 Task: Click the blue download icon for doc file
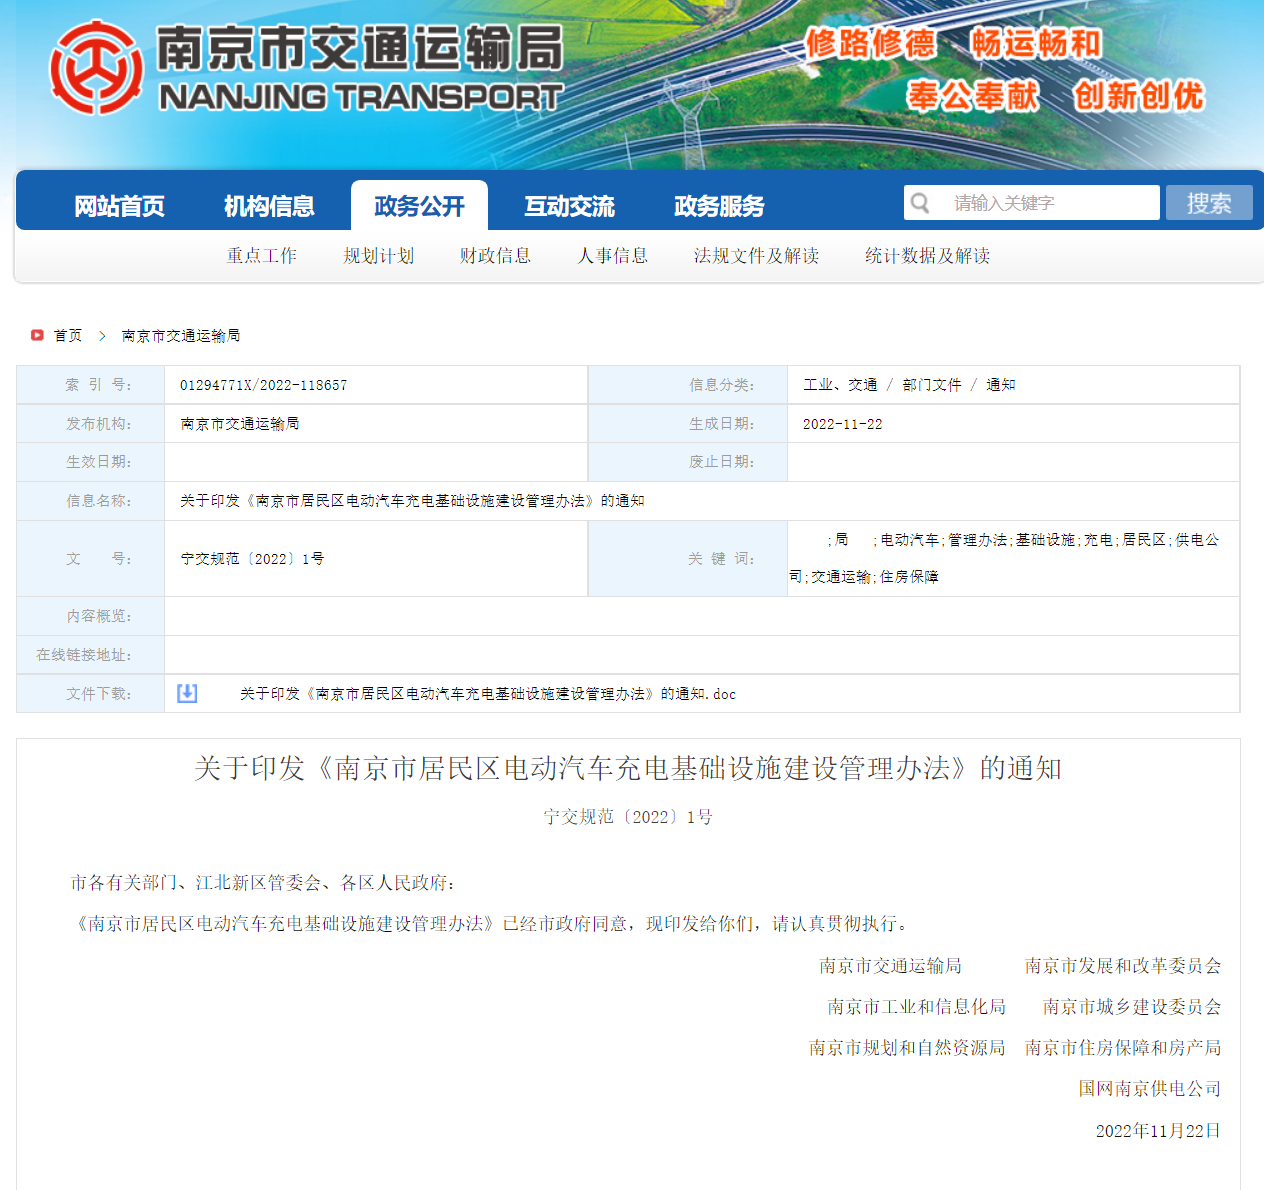point(187,693)
